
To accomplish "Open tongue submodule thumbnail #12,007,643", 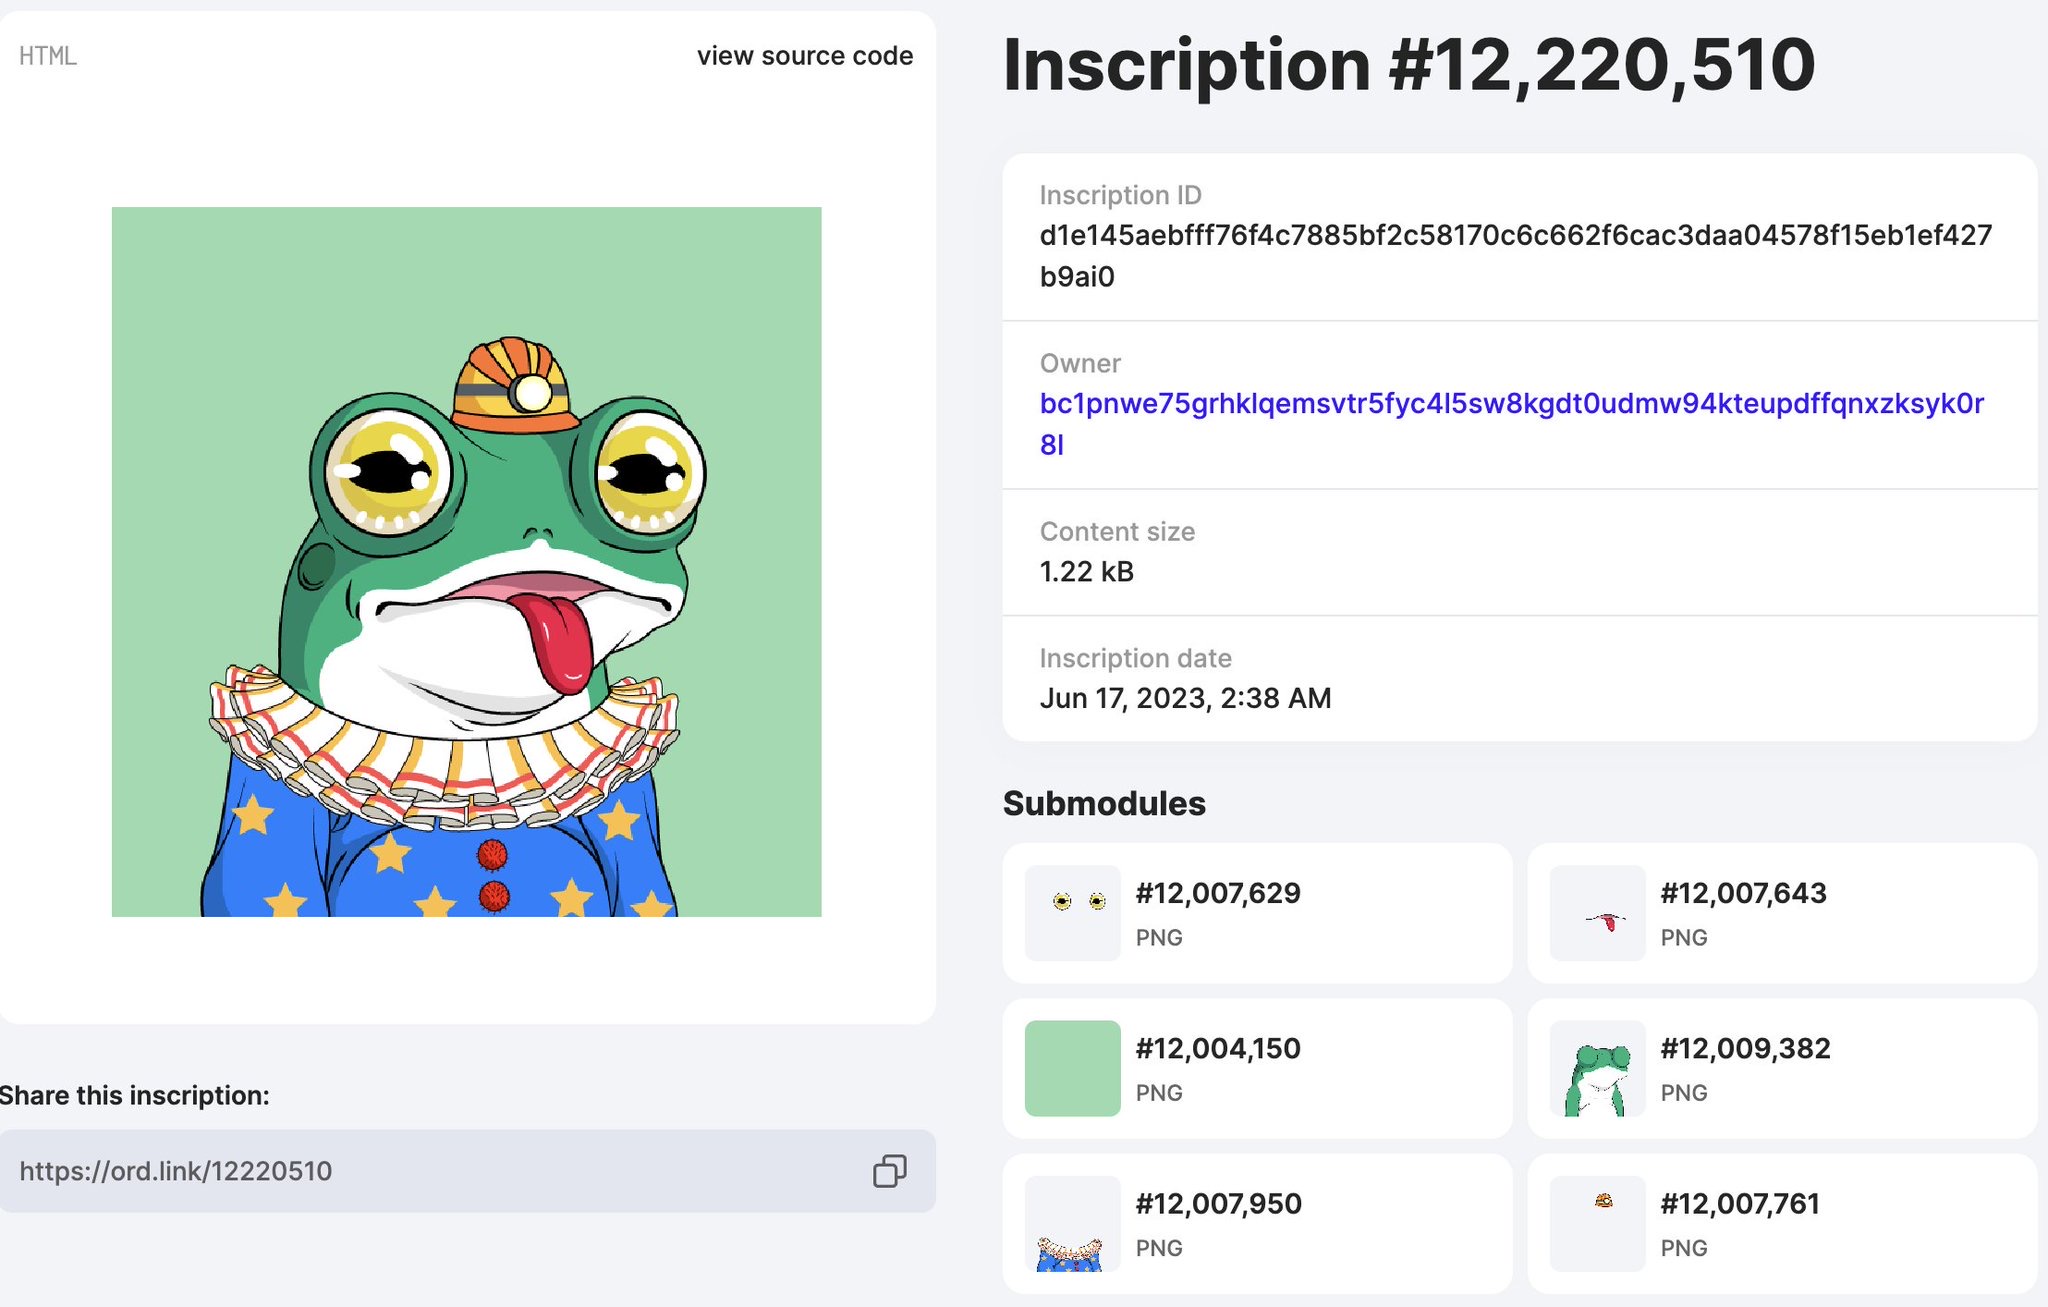I will (1597, 913).
